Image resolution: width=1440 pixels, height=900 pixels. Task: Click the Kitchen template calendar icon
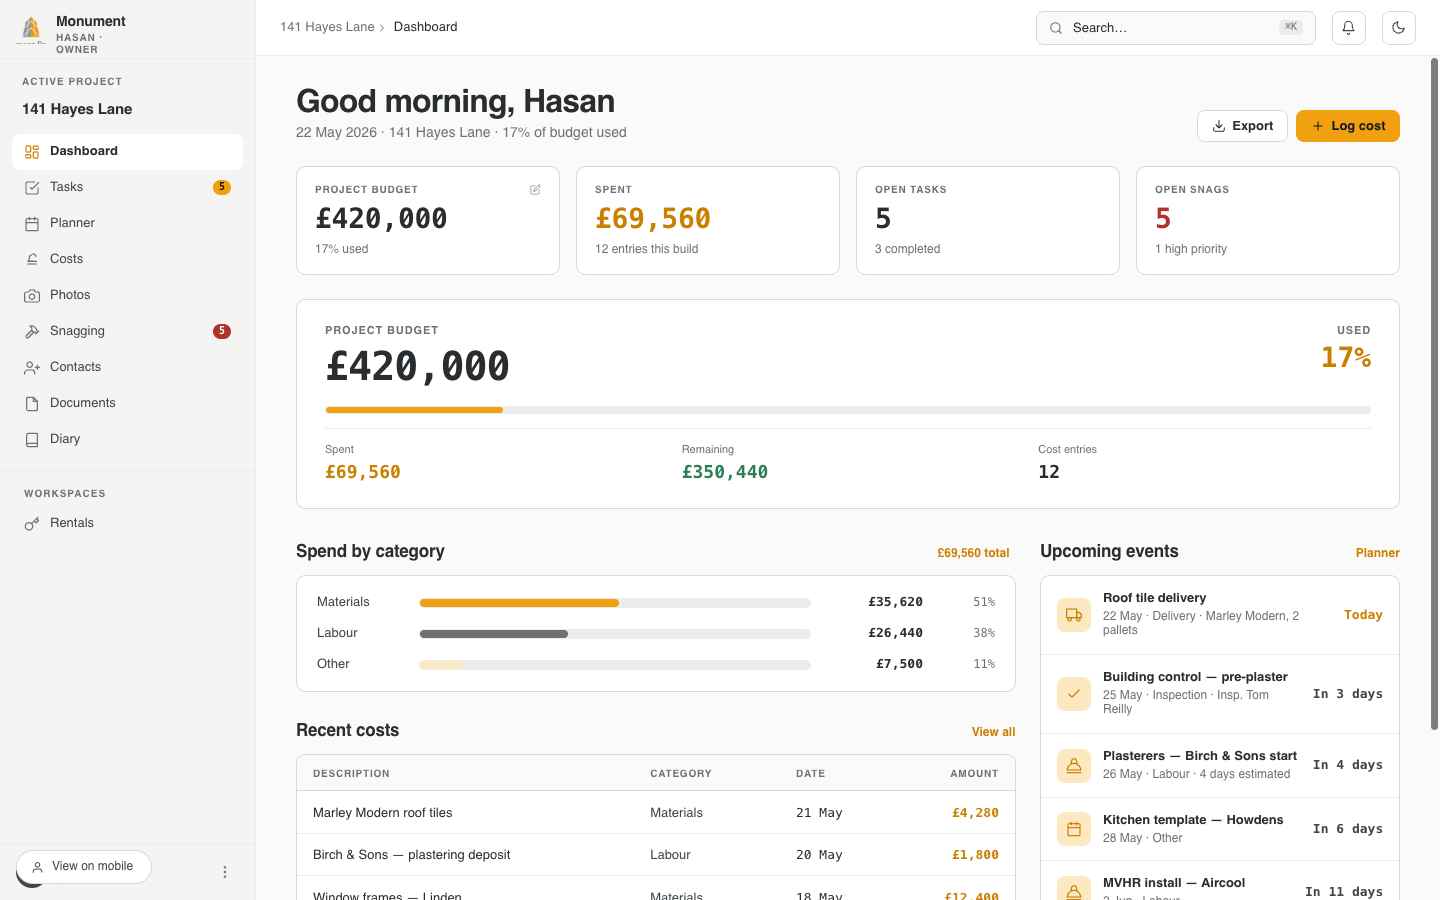click(1073, 829)
